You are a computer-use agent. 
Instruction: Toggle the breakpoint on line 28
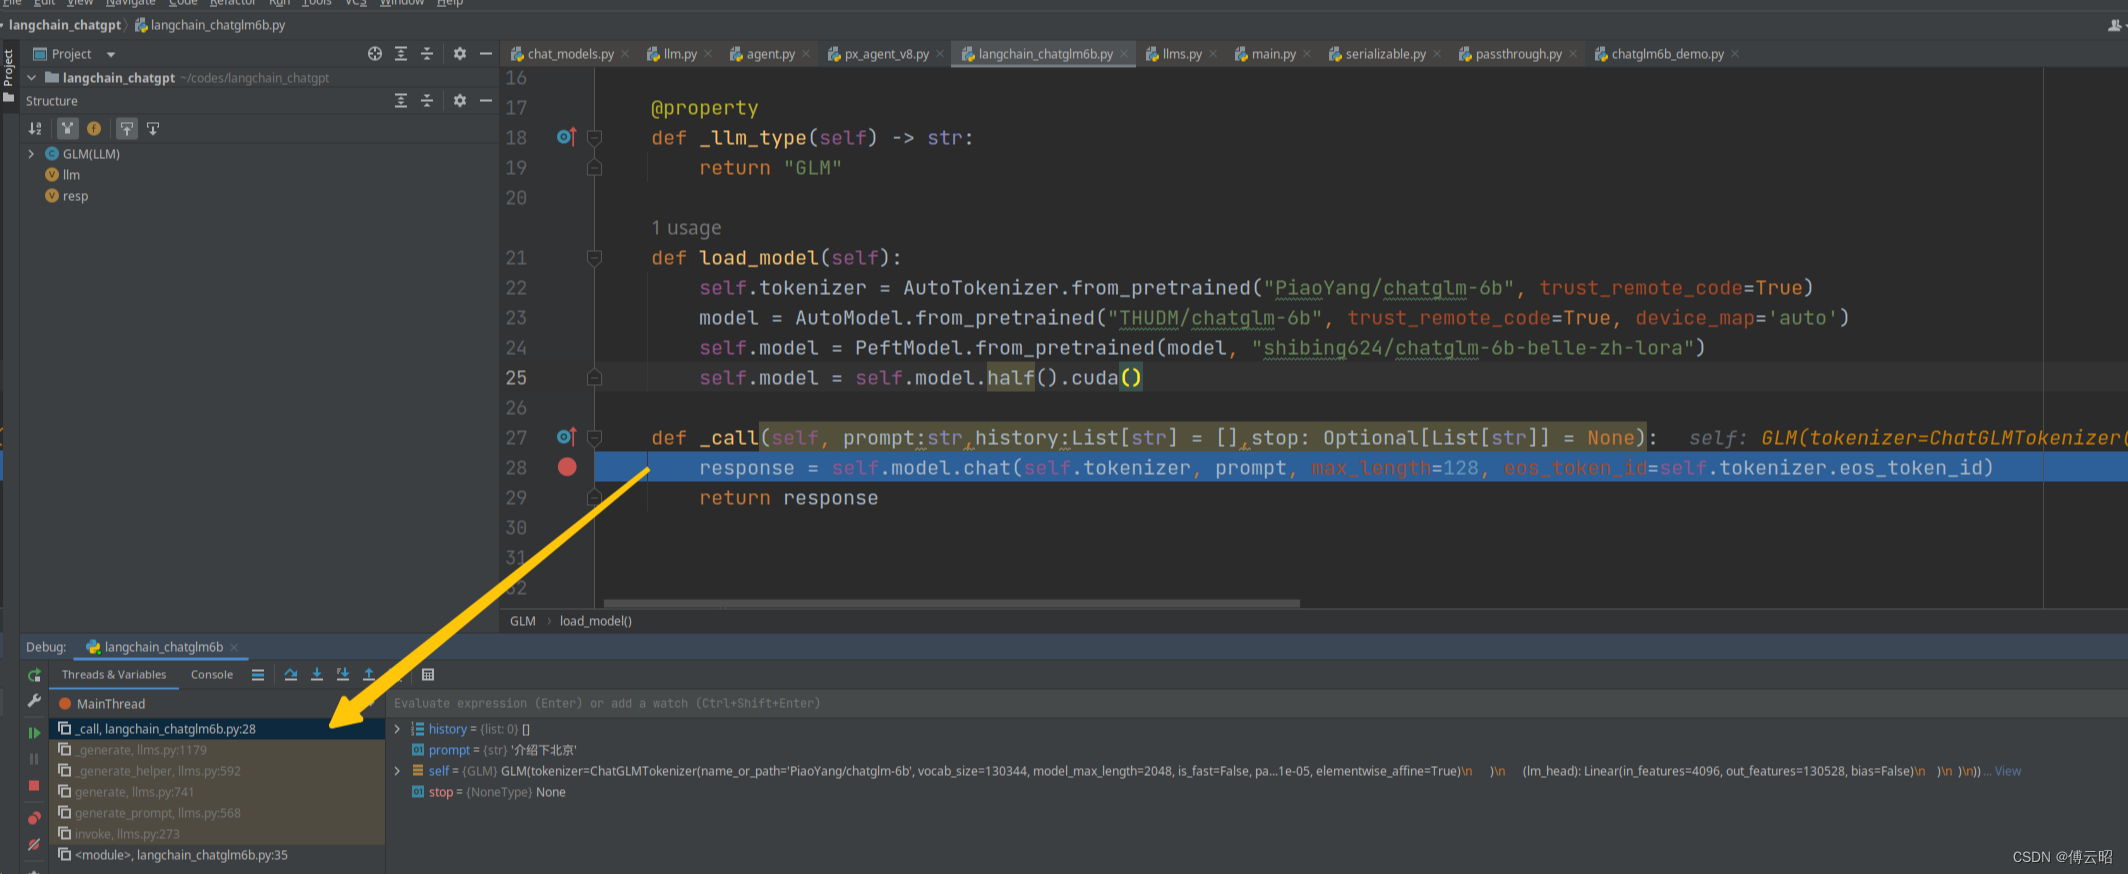click(567, 467)
